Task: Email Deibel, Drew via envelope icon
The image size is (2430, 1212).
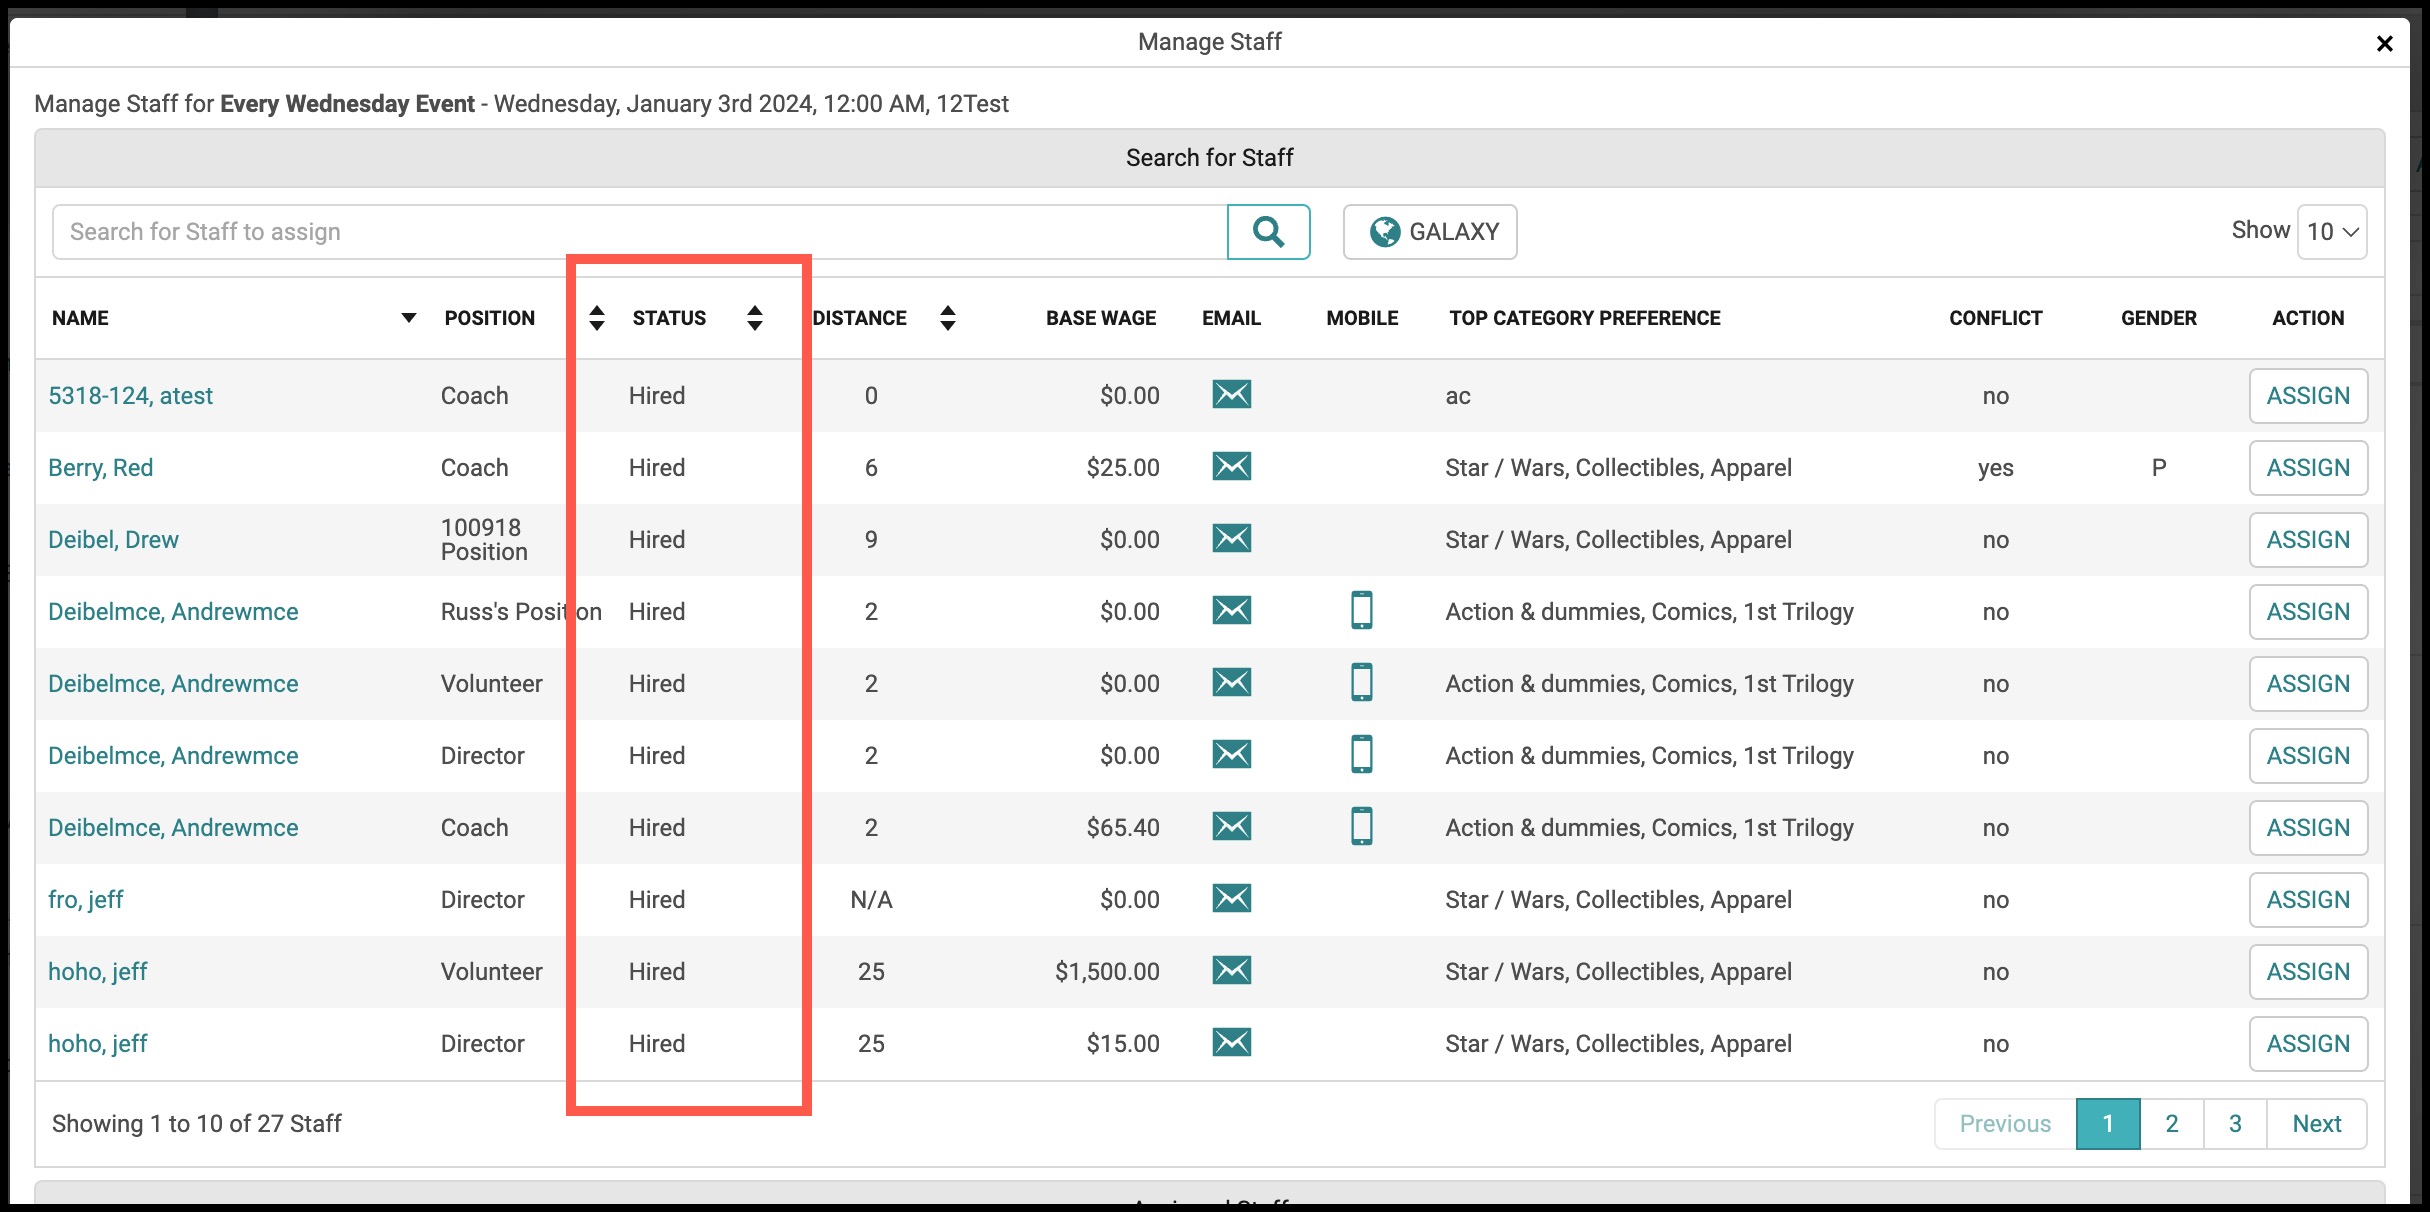Action: point(1232,539)
